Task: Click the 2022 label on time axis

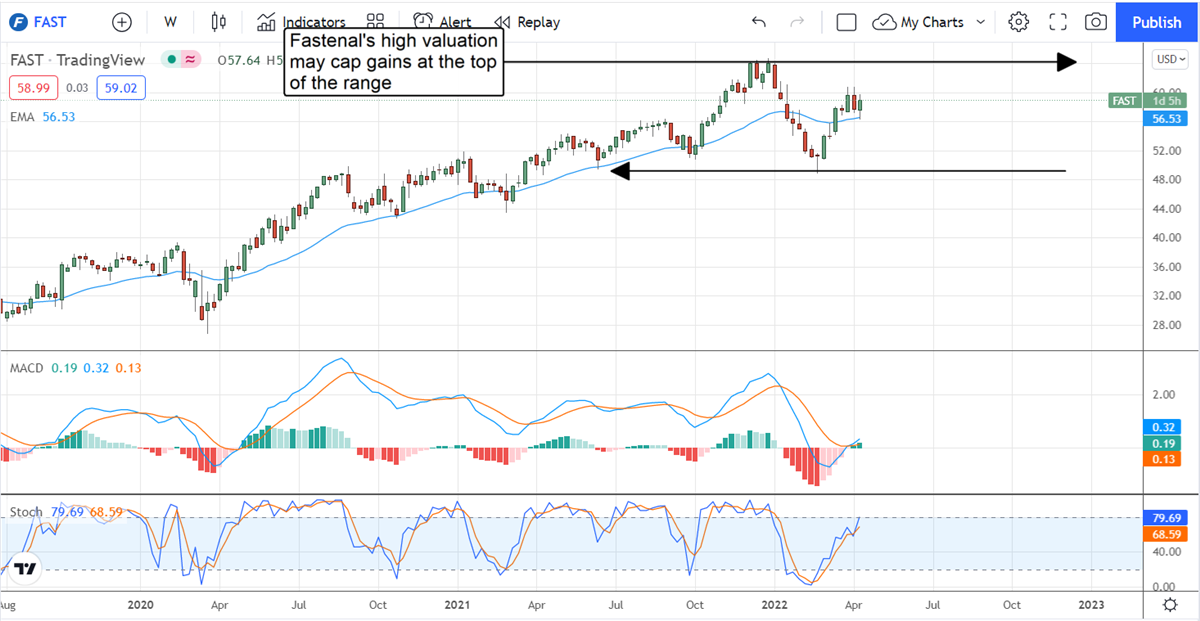Action: pos(775,605)
